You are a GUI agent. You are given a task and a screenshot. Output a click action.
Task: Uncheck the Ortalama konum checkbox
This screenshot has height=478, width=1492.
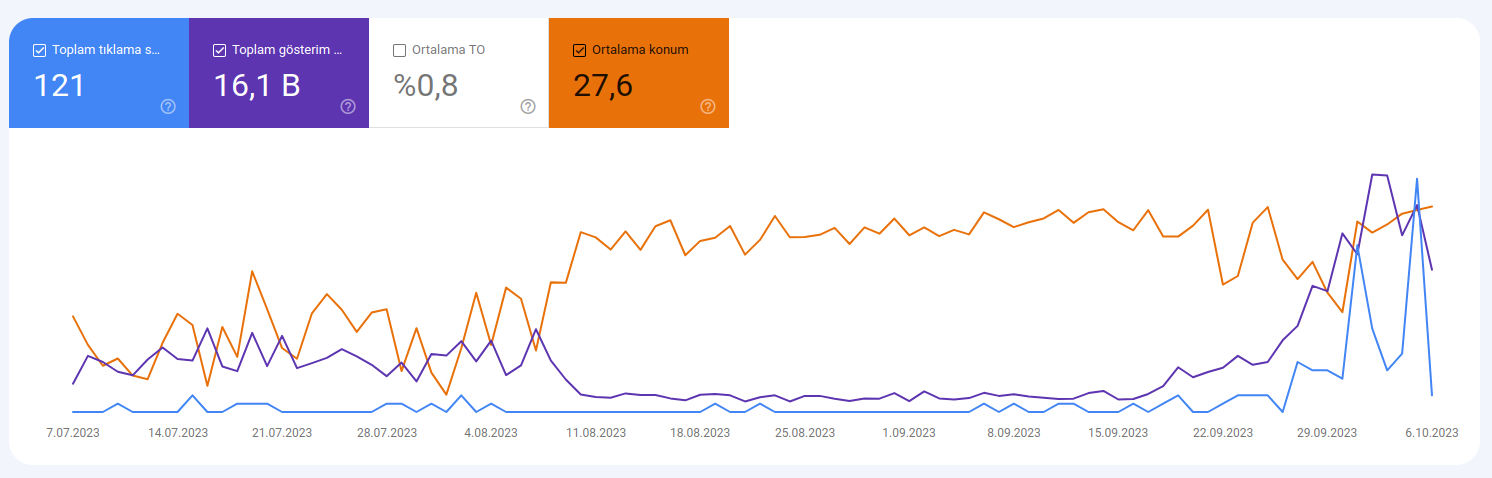pos(580,50)
